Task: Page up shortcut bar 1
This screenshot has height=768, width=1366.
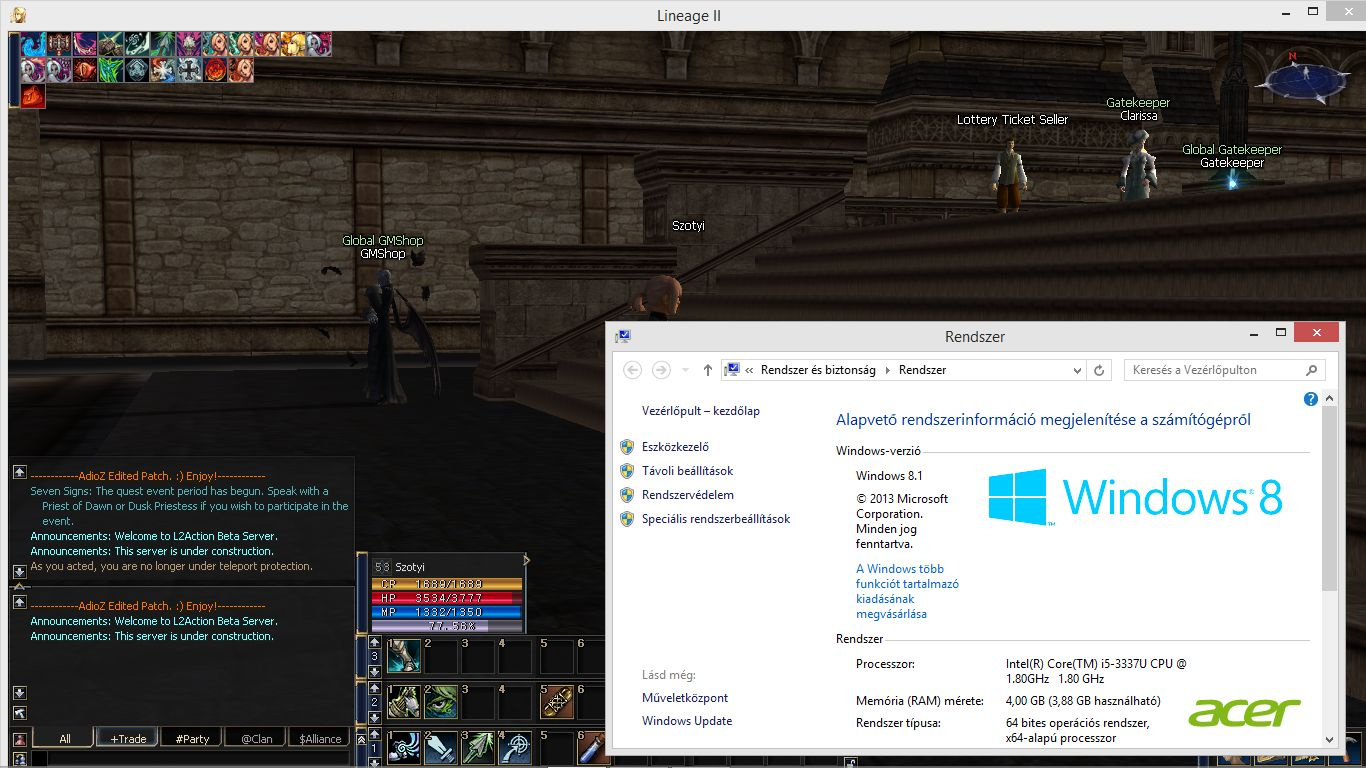Action: pyautogui.click(x=374, y=734)
